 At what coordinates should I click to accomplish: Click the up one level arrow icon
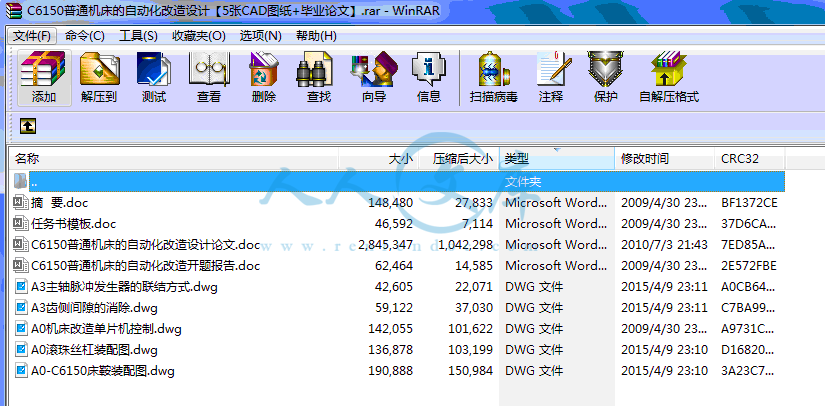tap(28, 126)
